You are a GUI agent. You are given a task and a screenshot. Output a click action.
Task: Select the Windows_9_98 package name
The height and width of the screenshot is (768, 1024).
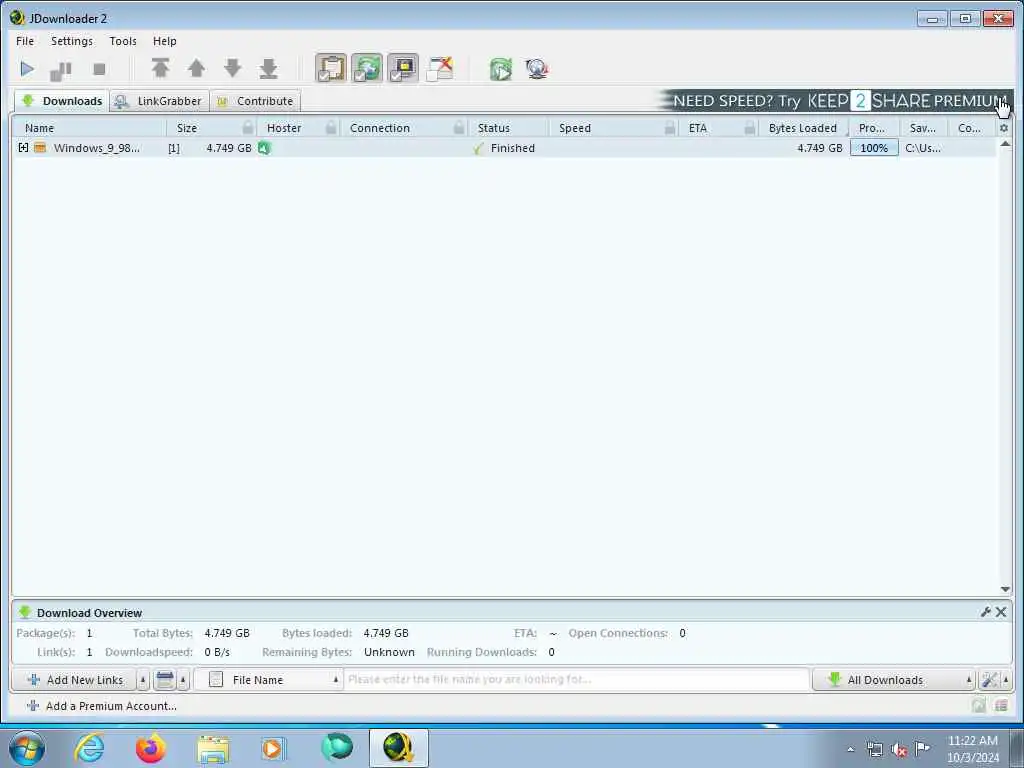pos(97,148)
